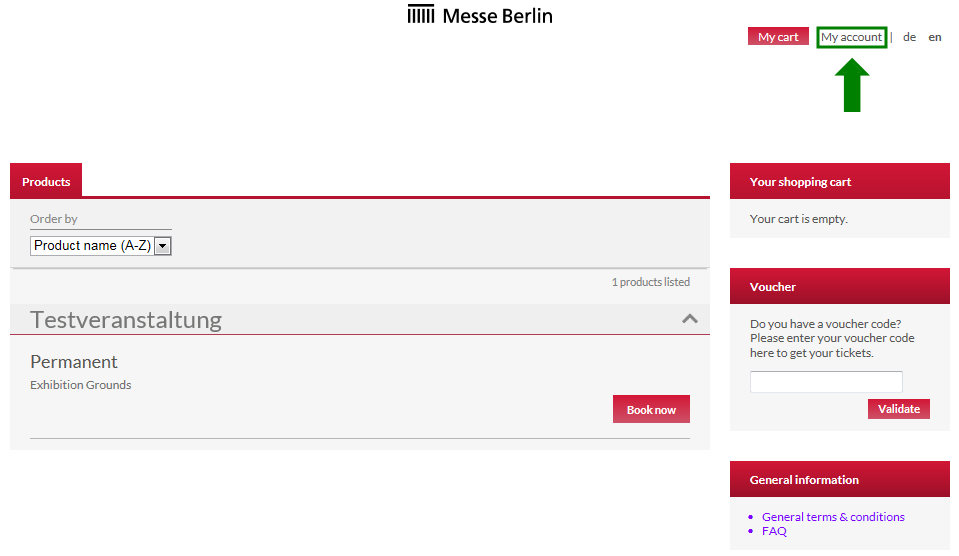Switch language to English (en)
The image size is (959, 556).
tap(935, 37)
